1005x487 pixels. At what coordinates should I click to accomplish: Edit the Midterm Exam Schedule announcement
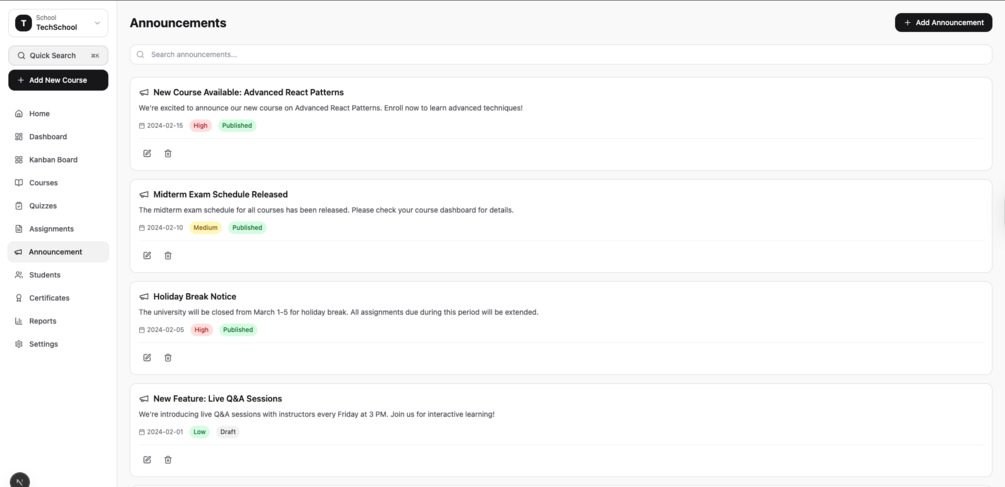(147, 256)
